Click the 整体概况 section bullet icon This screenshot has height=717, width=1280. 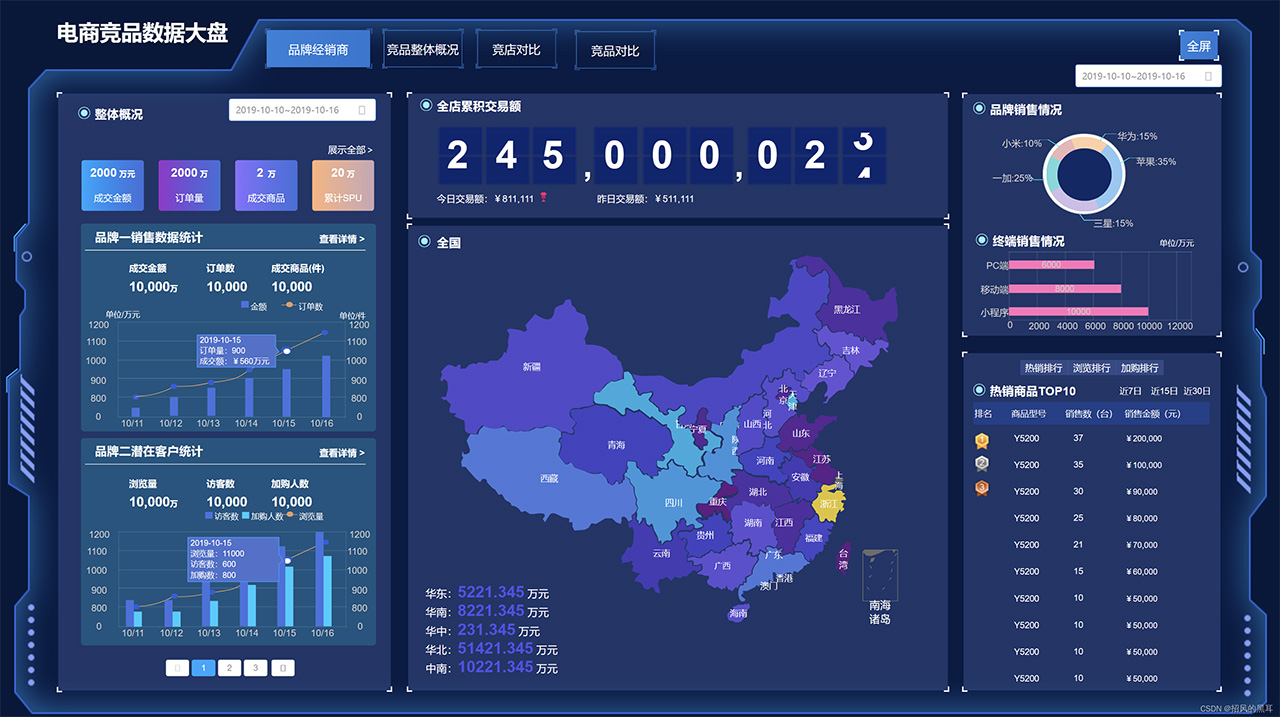tap(84, 113)
